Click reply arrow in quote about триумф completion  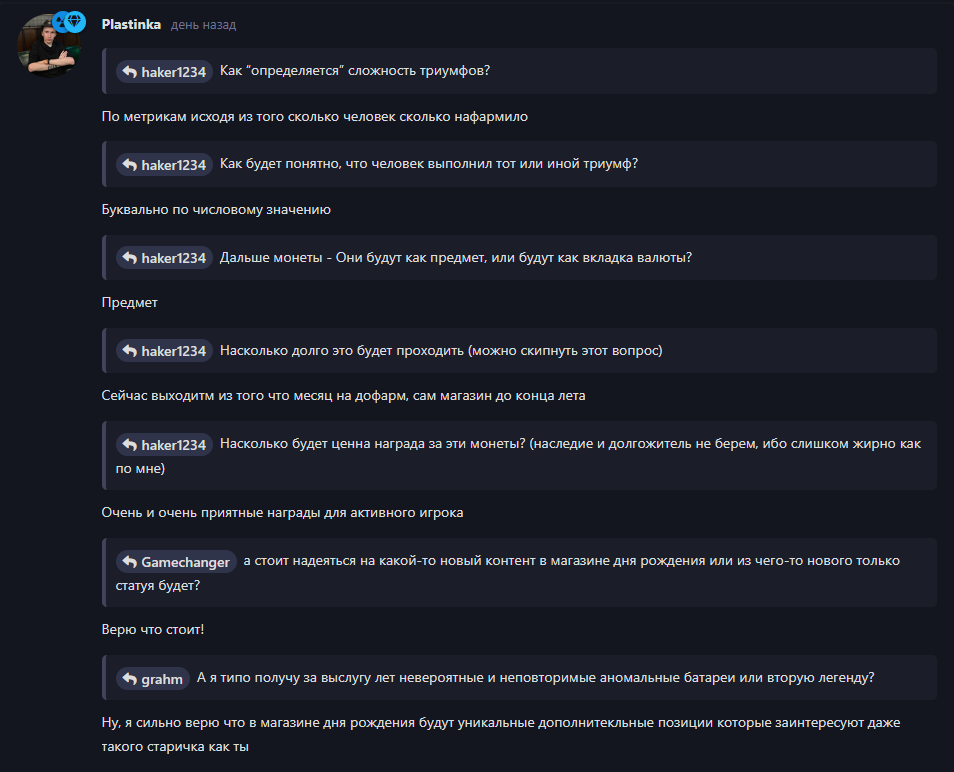point(130,165)
